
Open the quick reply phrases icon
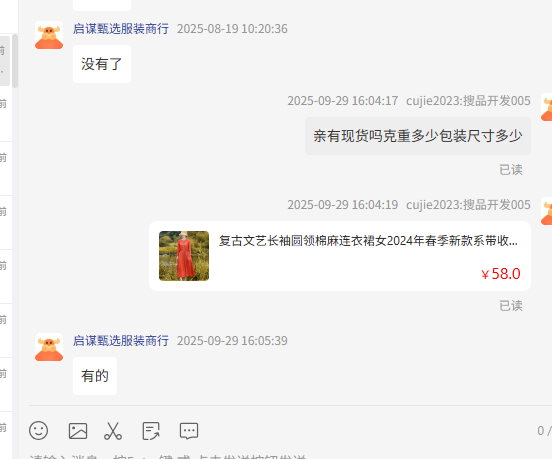pos(151,431)
